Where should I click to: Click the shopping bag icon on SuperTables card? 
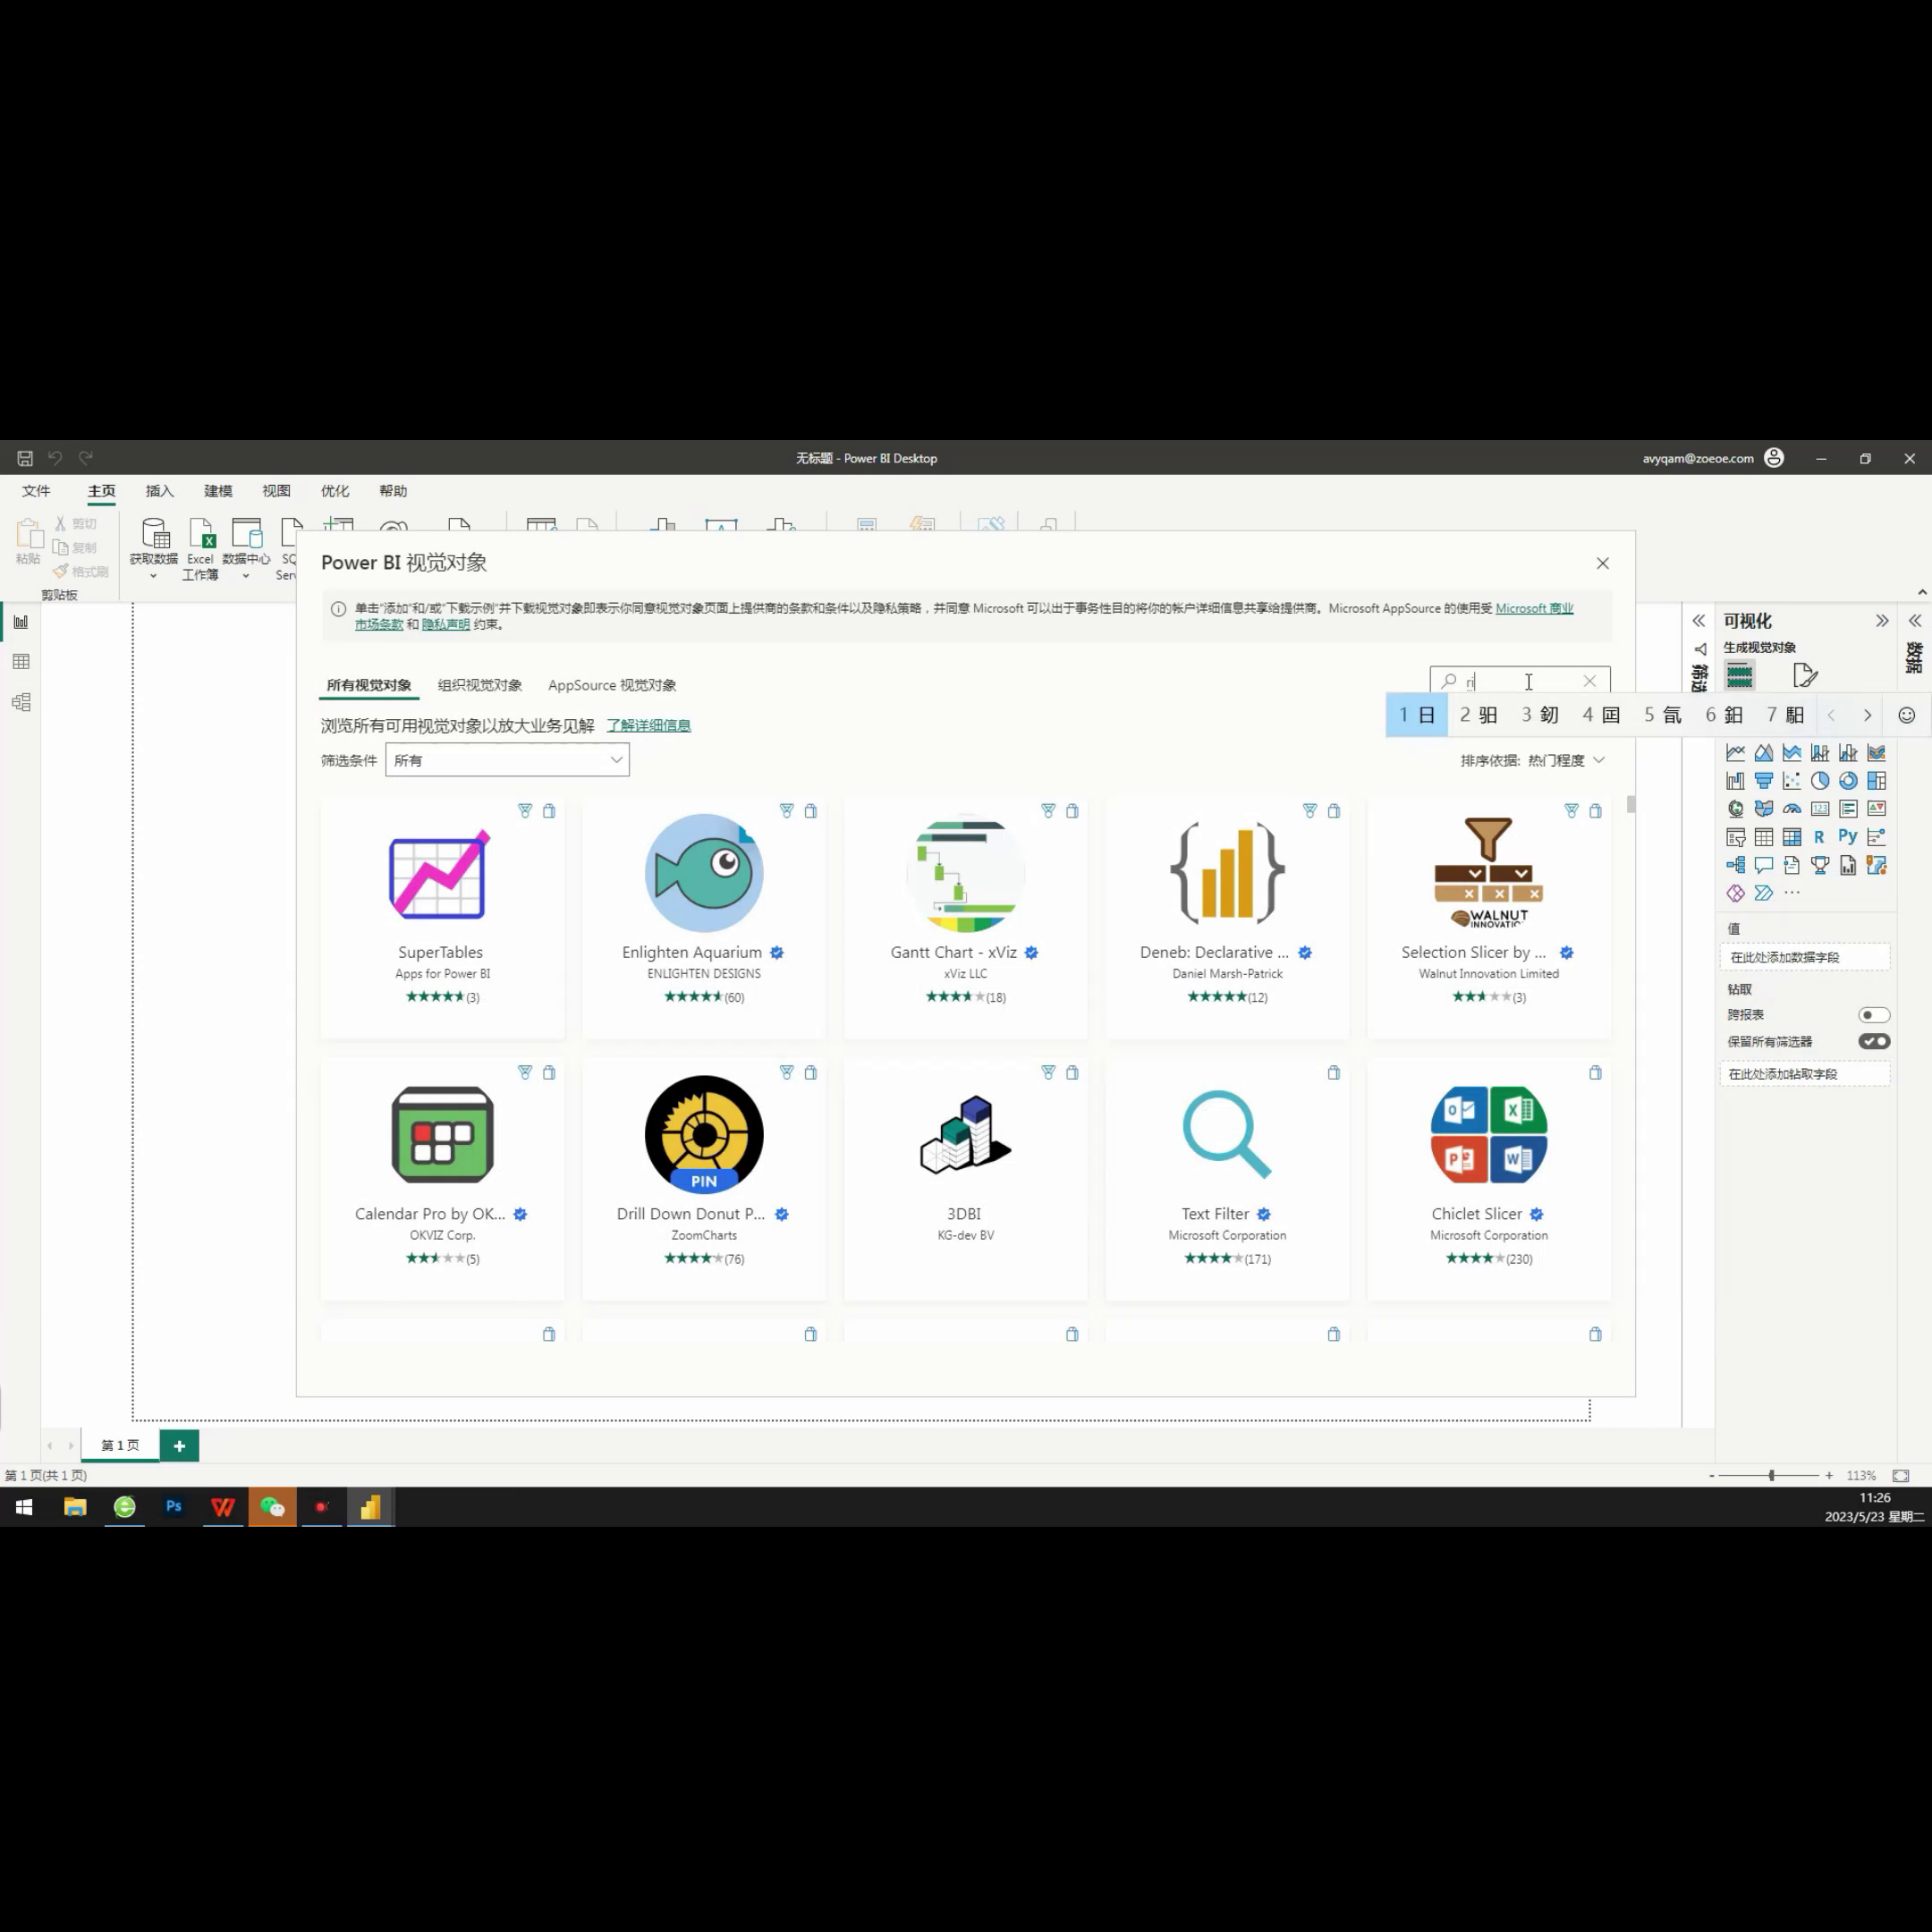point(549,811)
